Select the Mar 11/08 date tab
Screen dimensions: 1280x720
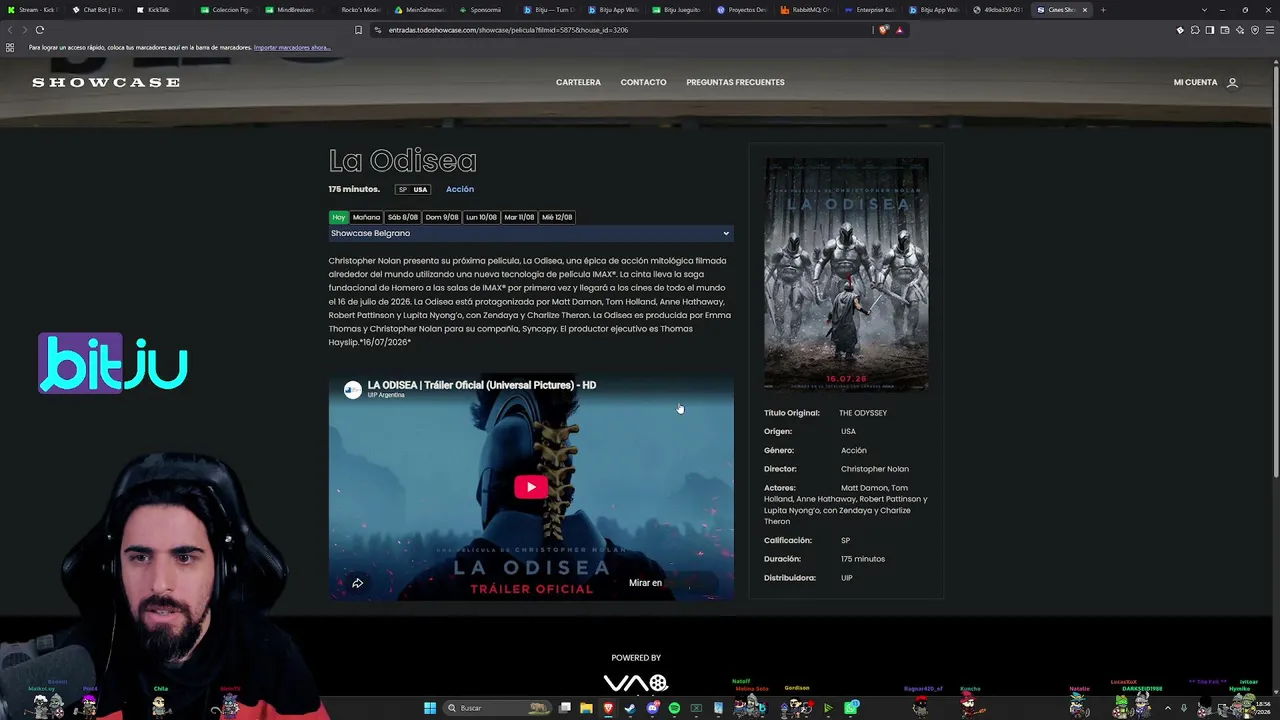point(520,217)
